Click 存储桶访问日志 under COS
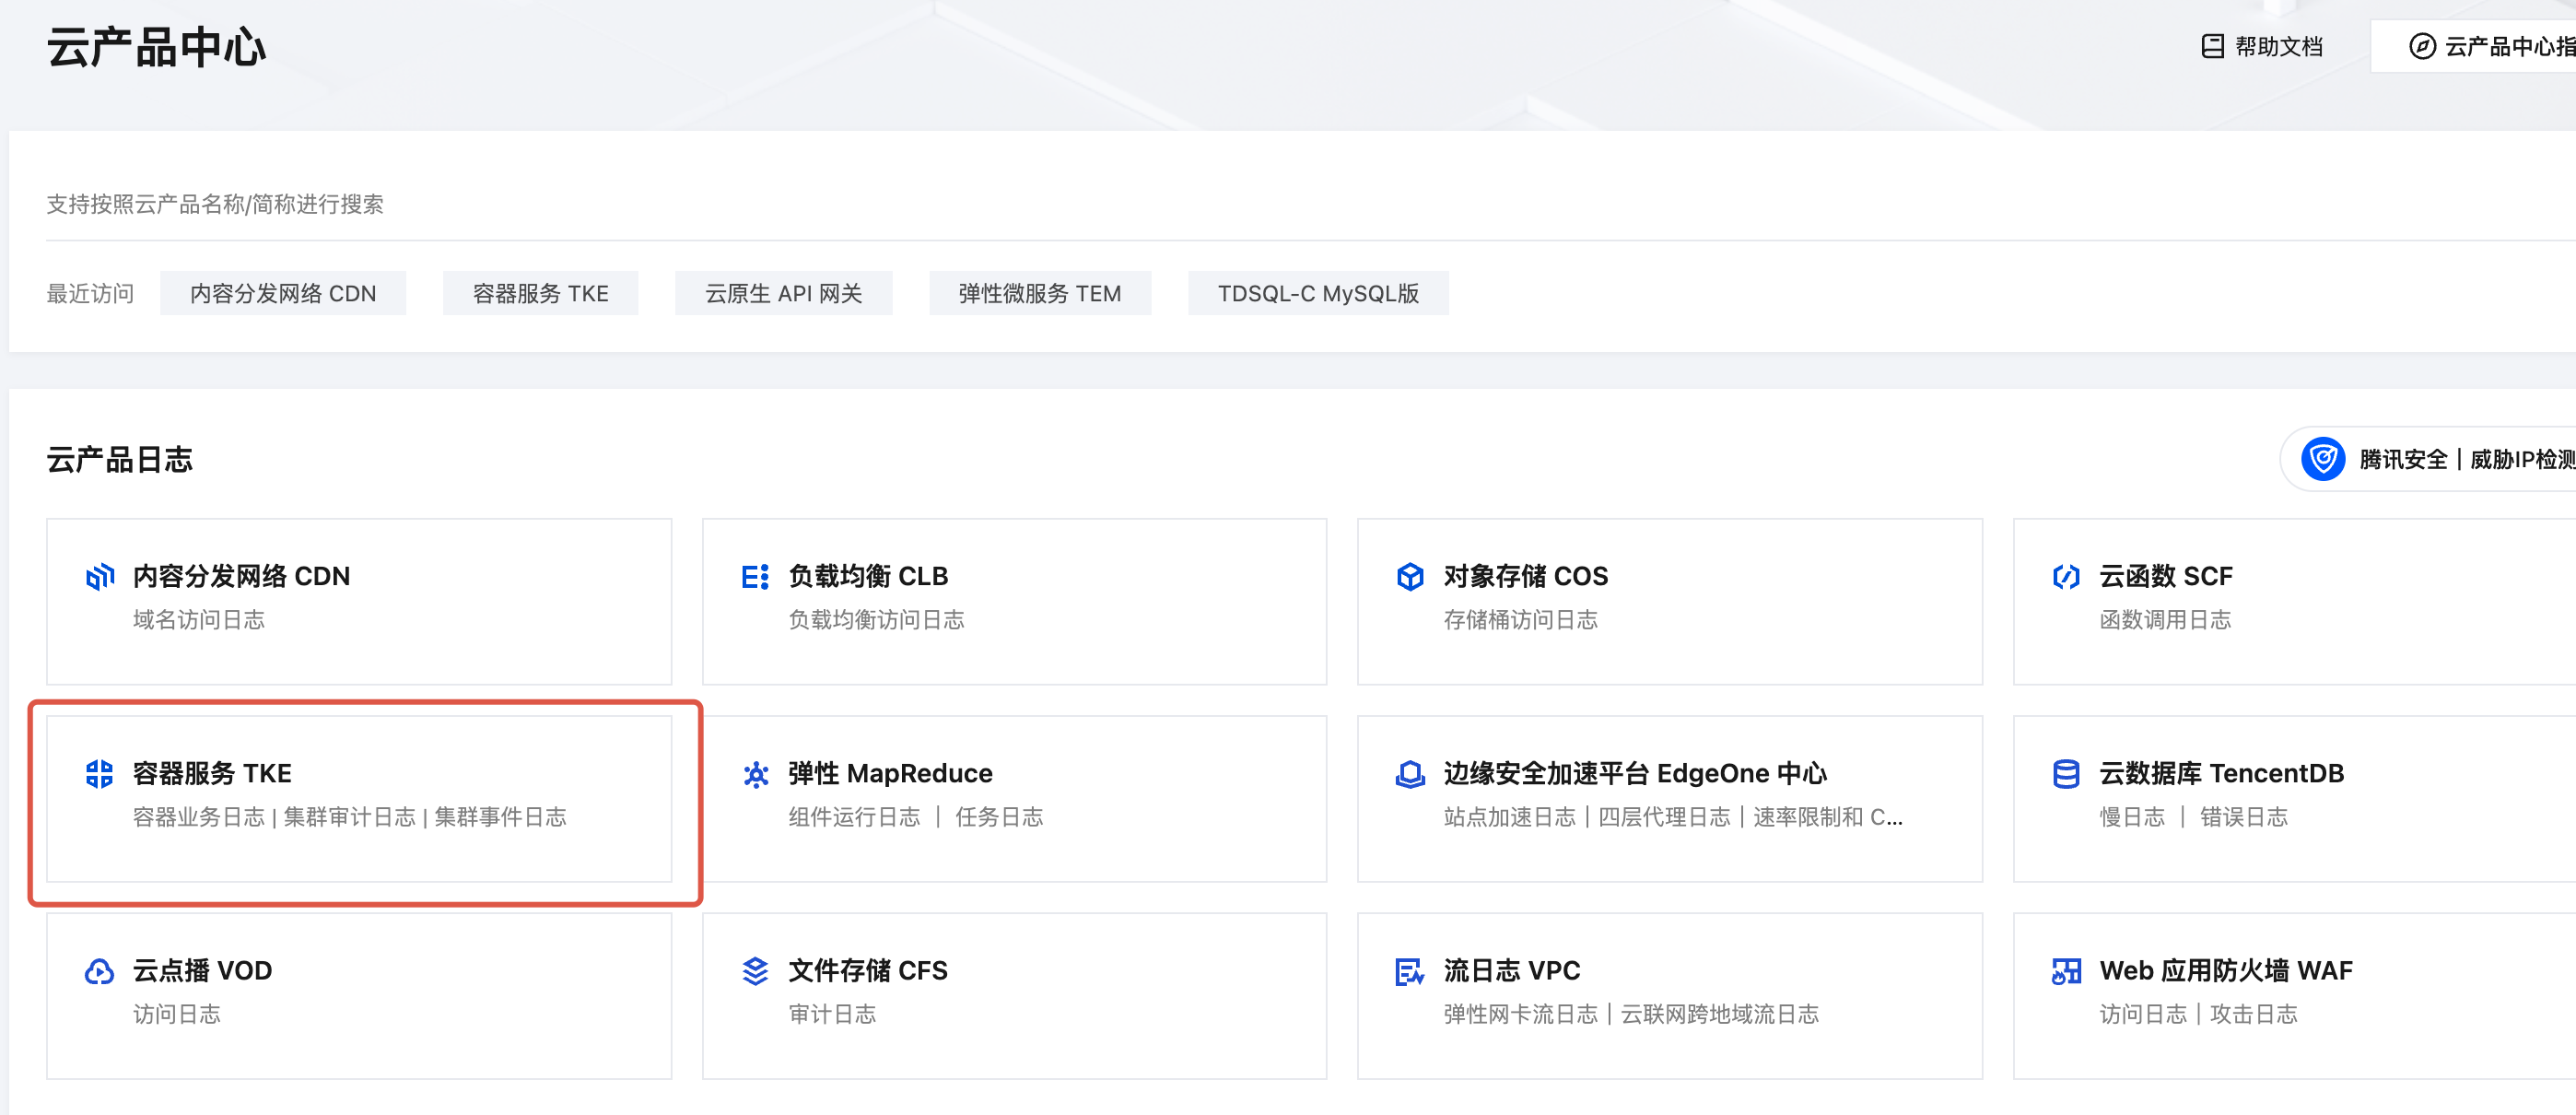The image size is (2576, 1115). [x=1520, y=620]
